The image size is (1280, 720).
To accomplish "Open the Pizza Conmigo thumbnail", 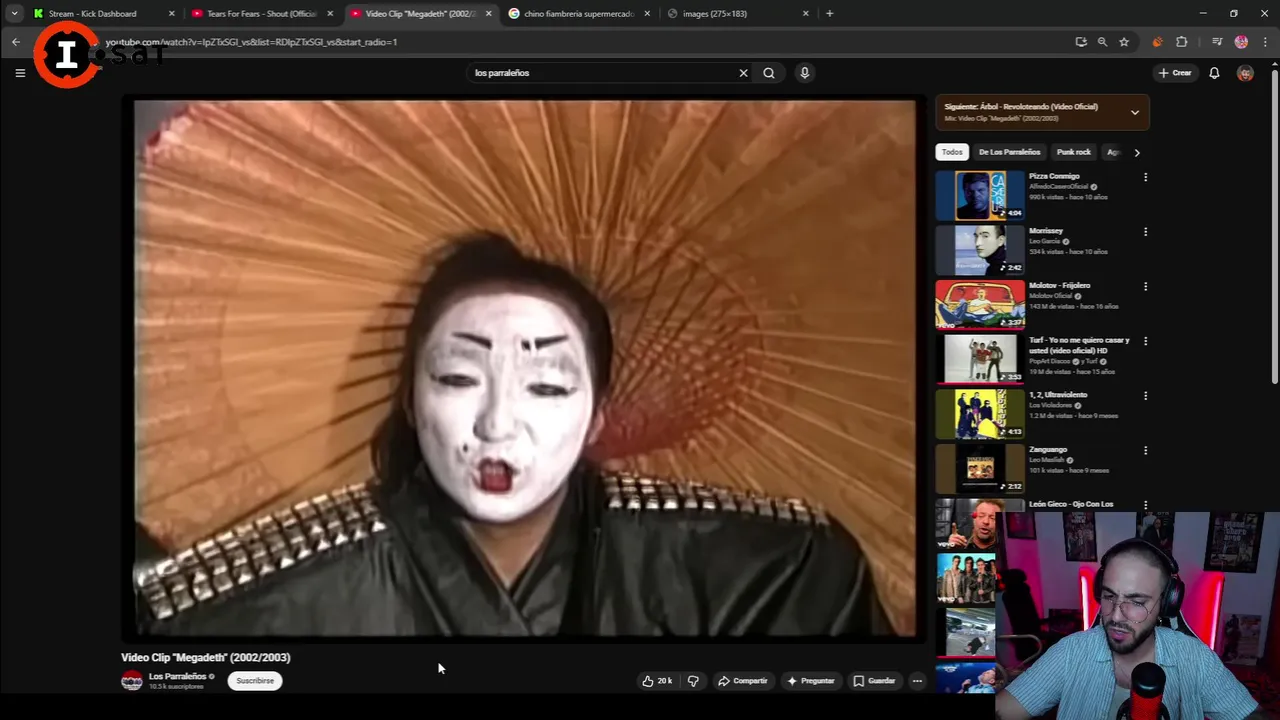I will (980, 196).
